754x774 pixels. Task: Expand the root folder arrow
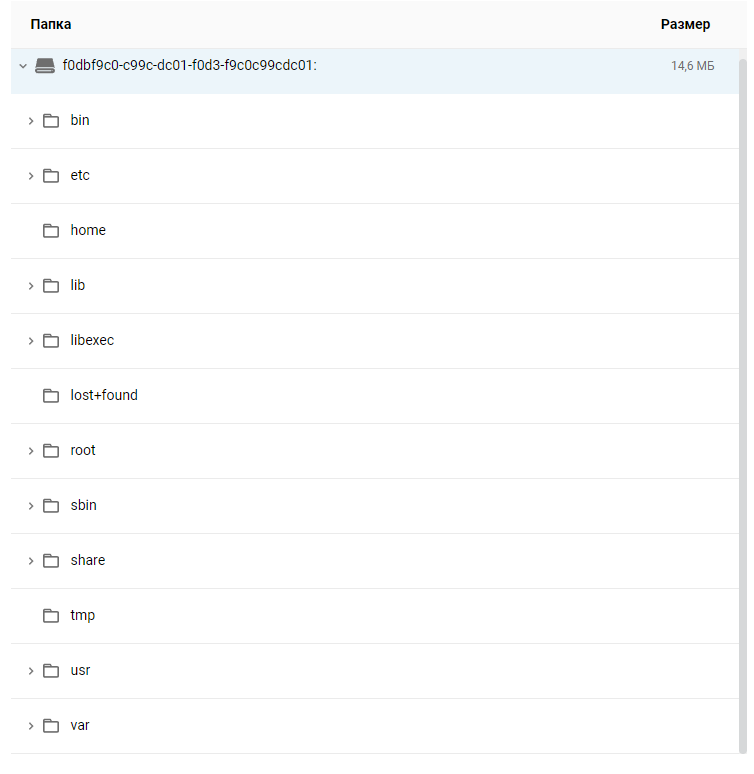[x=31, y=451]
